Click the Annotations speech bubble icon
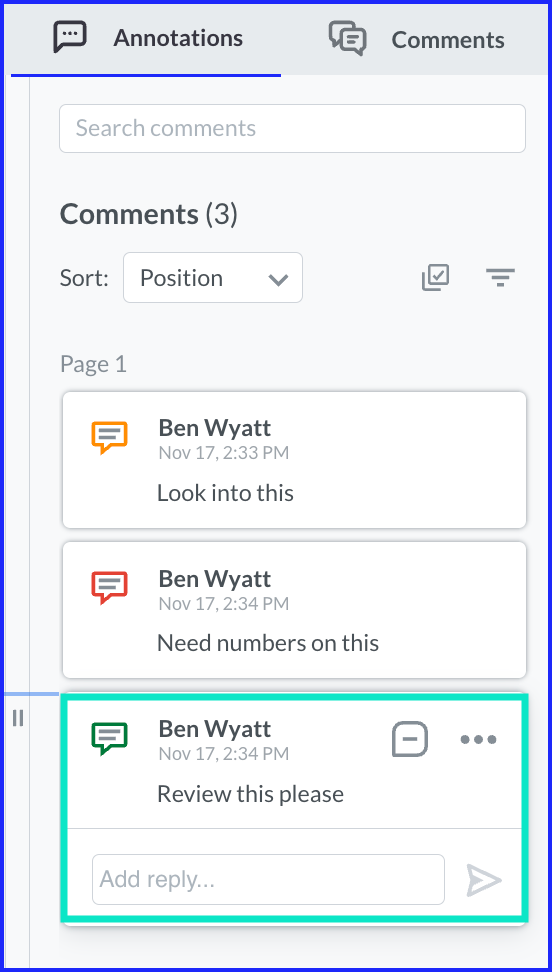This screenshot has width=552, height=972. tap(69, 37)
